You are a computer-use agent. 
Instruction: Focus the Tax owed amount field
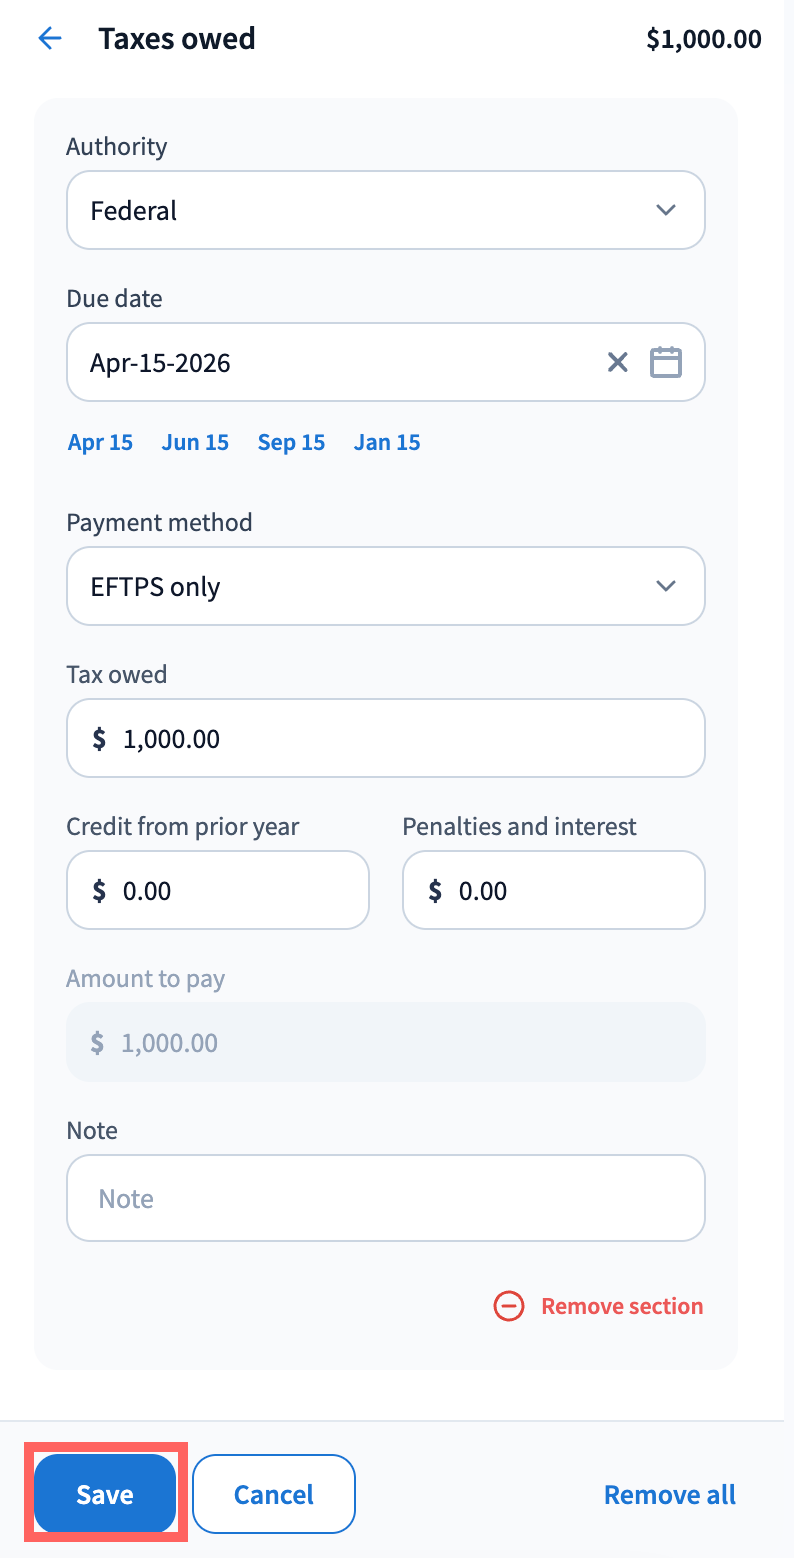[x=385, y=738]
